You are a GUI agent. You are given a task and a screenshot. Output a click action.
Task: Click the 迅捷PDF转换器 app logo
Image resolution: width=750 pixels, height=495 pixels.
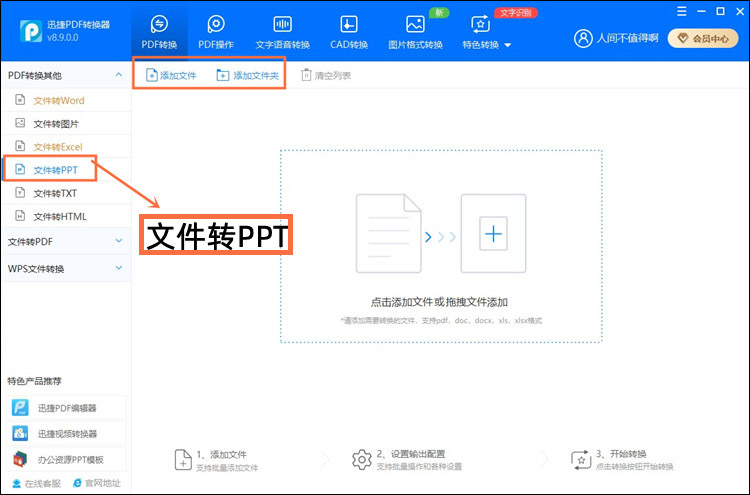(x=31, y=31)
